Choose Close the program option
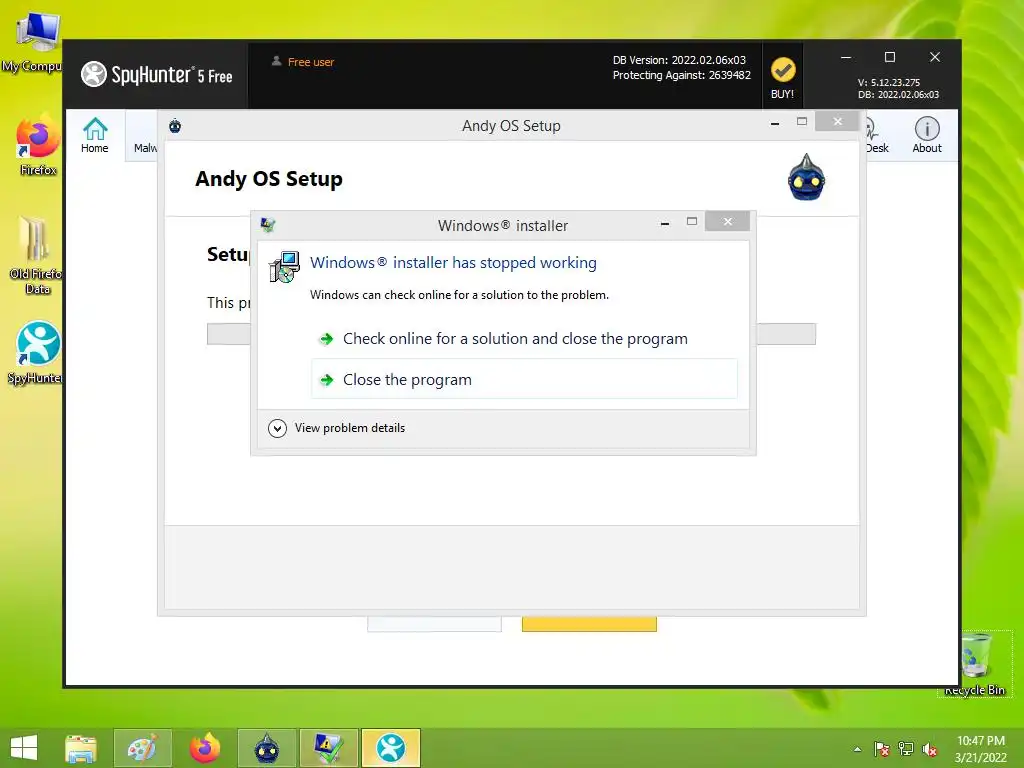Screen dimensions: 1024x768 [524, 379]
